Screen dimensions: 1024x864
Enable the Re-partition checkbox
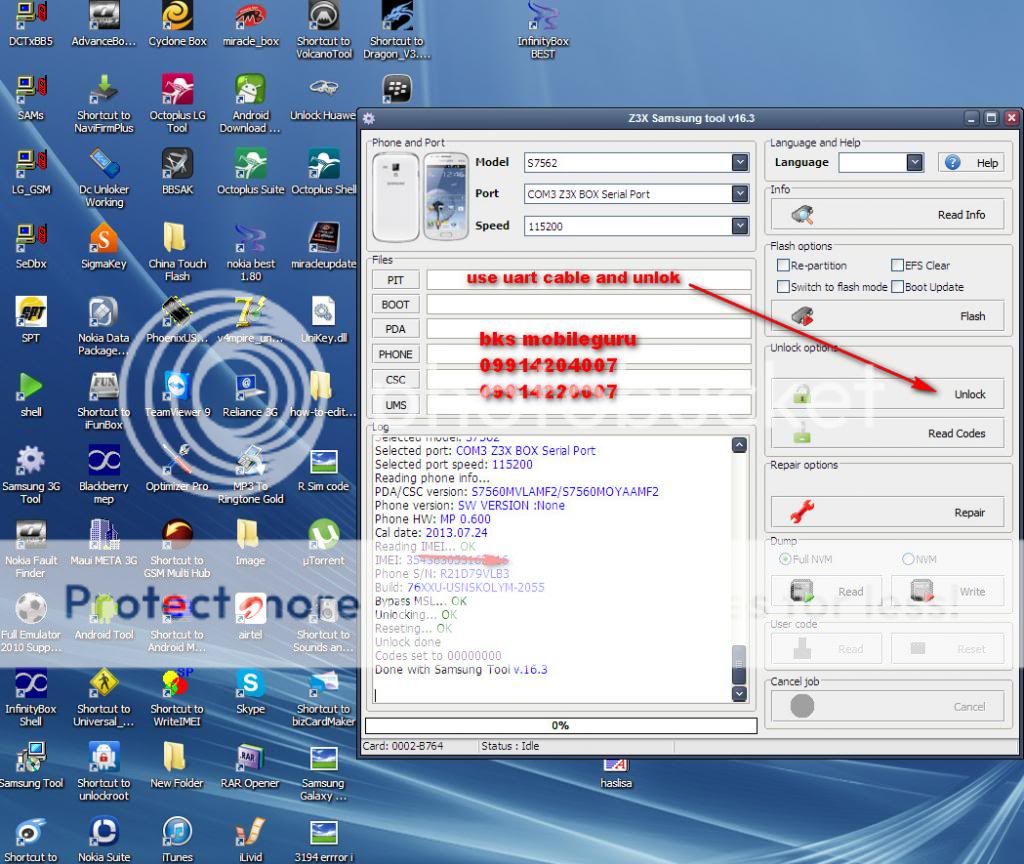pos(784,266)
